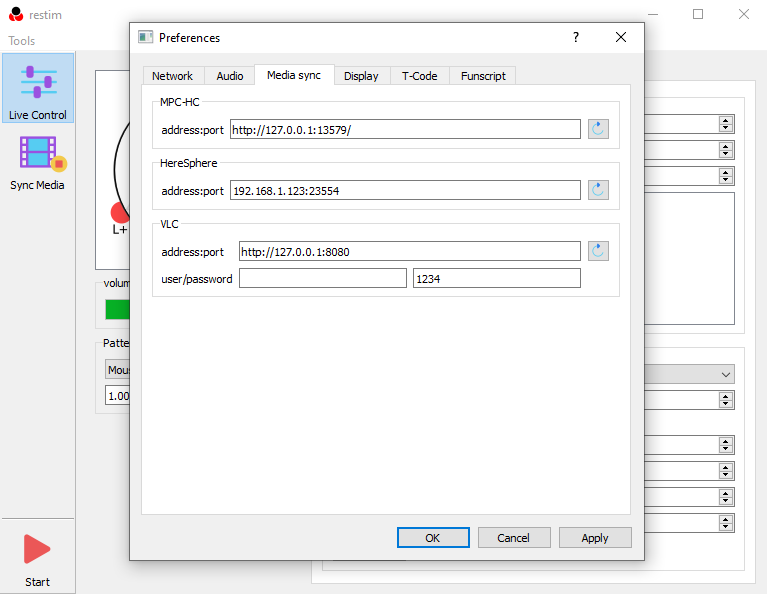Open the Tools menu

[22, 41]
